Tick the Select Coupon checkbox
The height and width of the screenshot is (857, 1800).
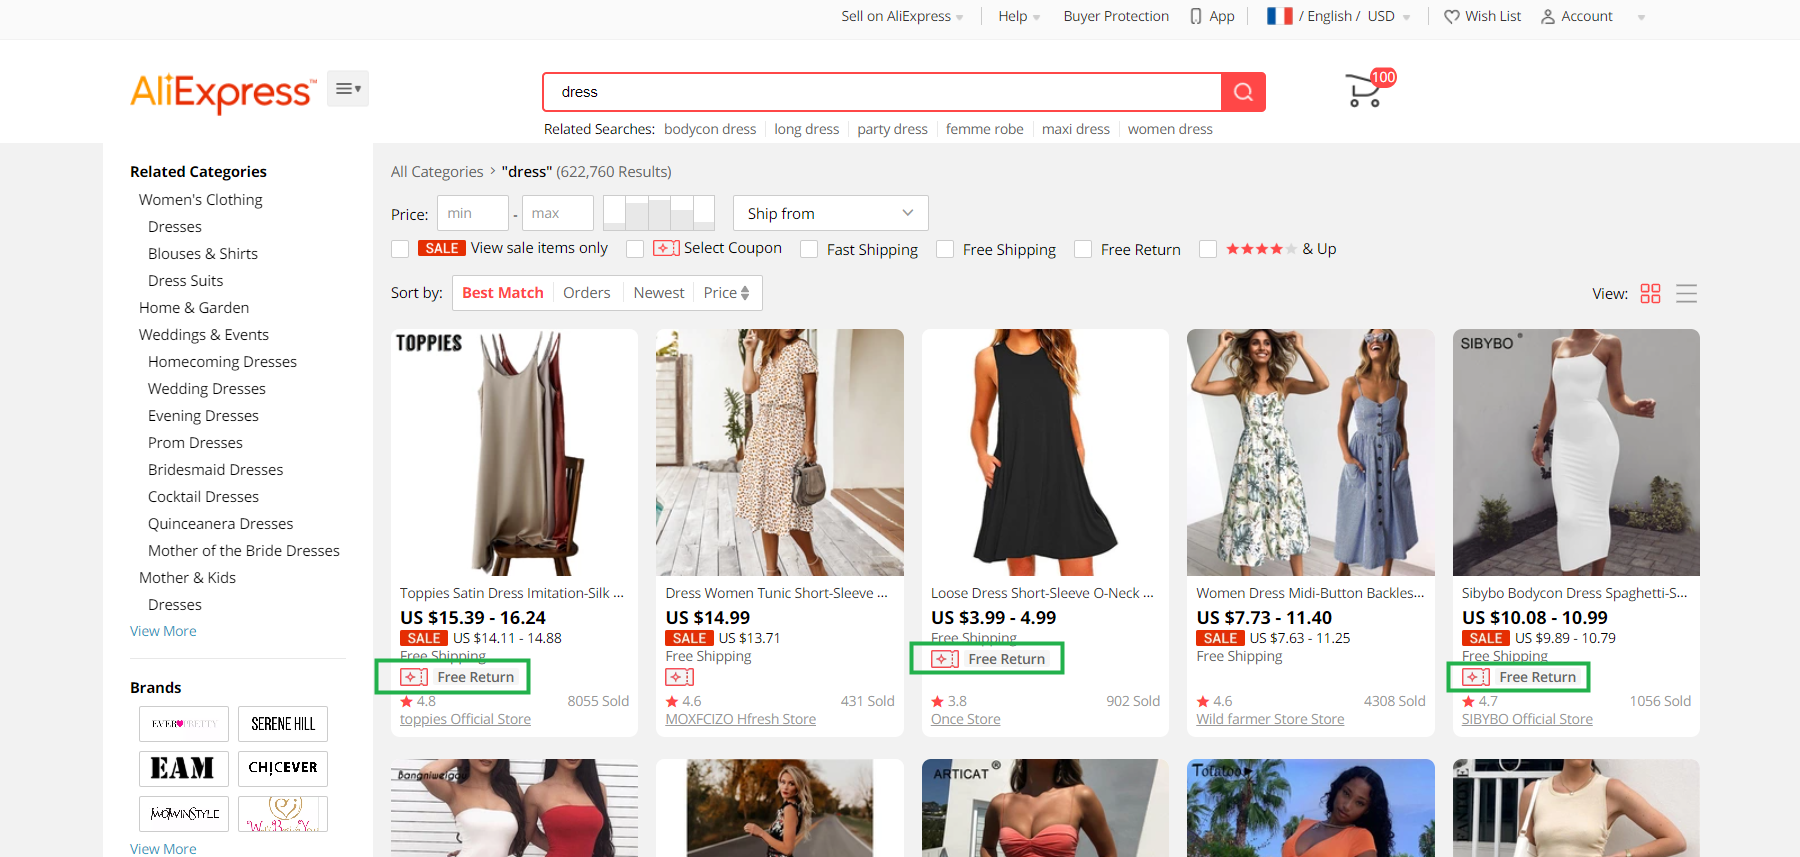[x=635, y=249]
